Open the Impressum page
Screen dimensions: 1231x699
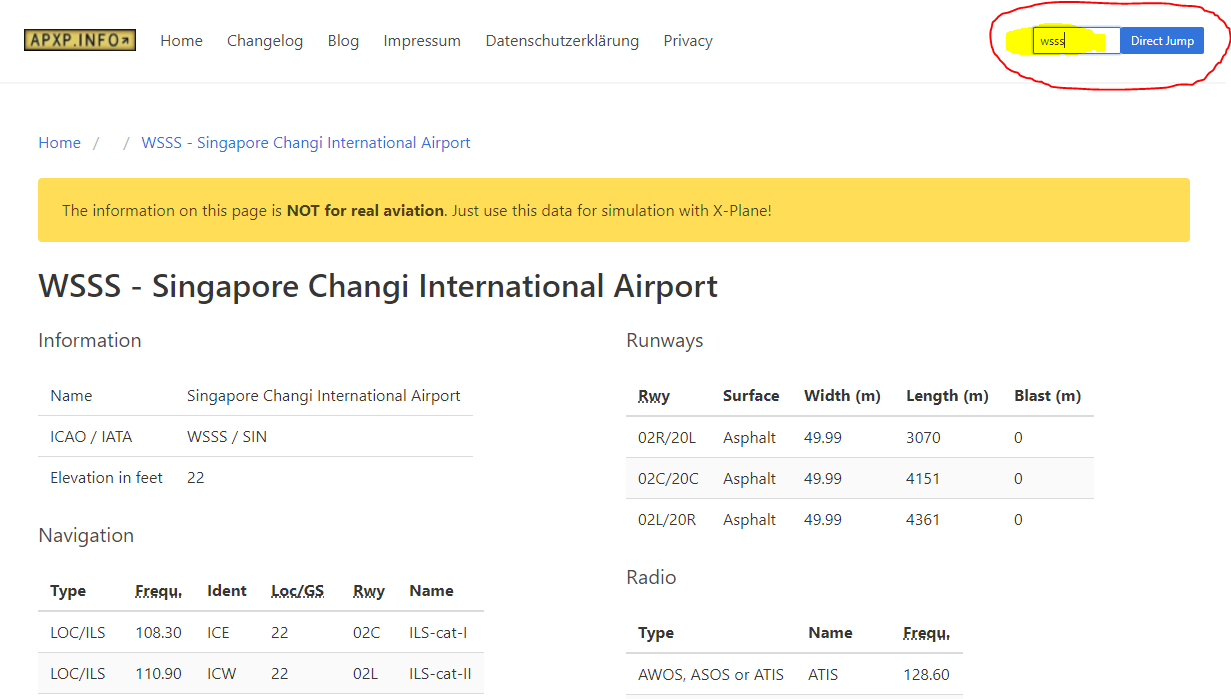coord(422,41)
